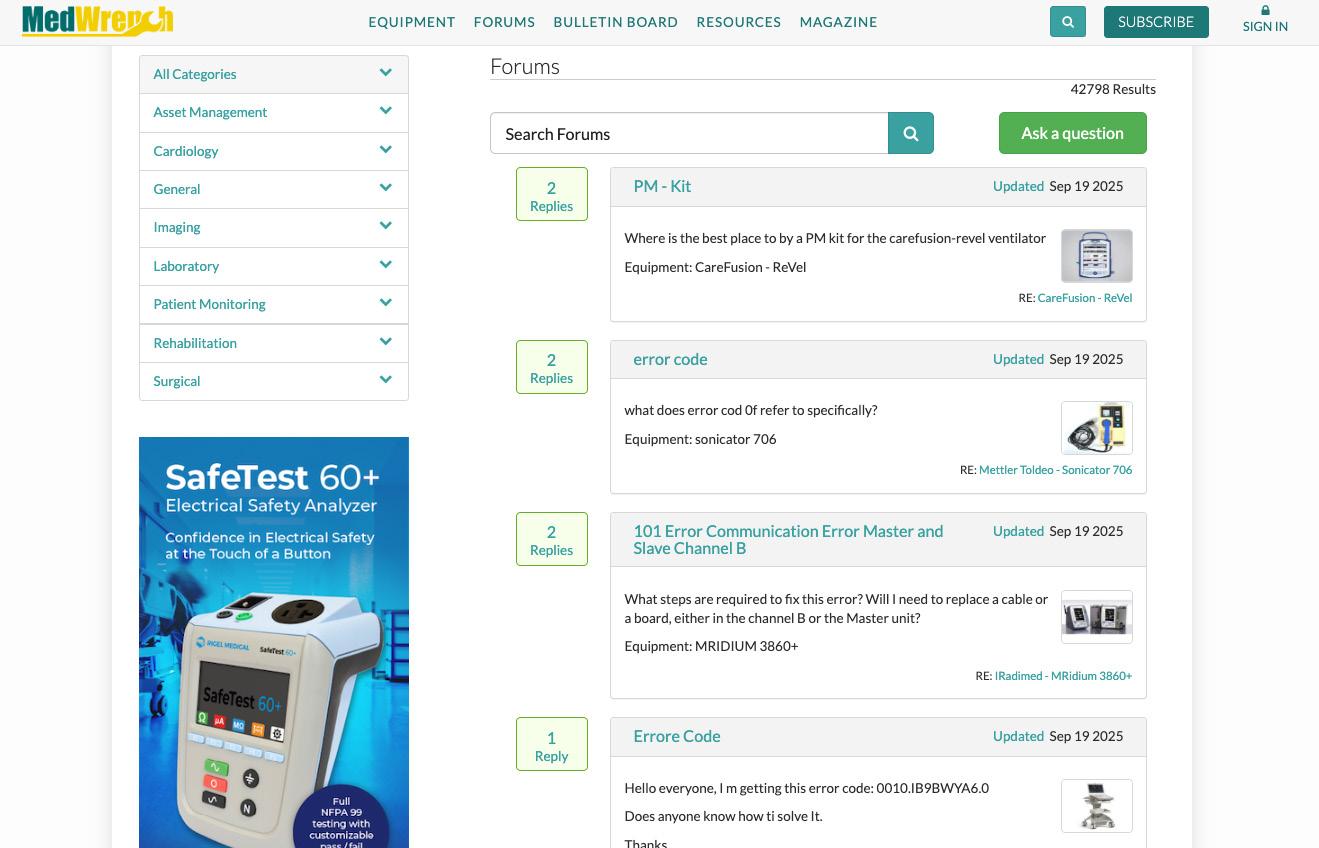Image resolution: width=1319 pixels, height=848 pixels.
Task: Follow the IRadimed - MRidium 3860+ link
Action: (x=1063, y=676)
